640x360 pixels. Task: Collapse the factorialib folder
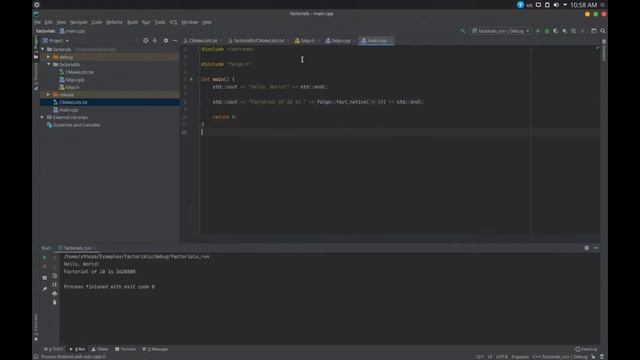coord(49,64)
